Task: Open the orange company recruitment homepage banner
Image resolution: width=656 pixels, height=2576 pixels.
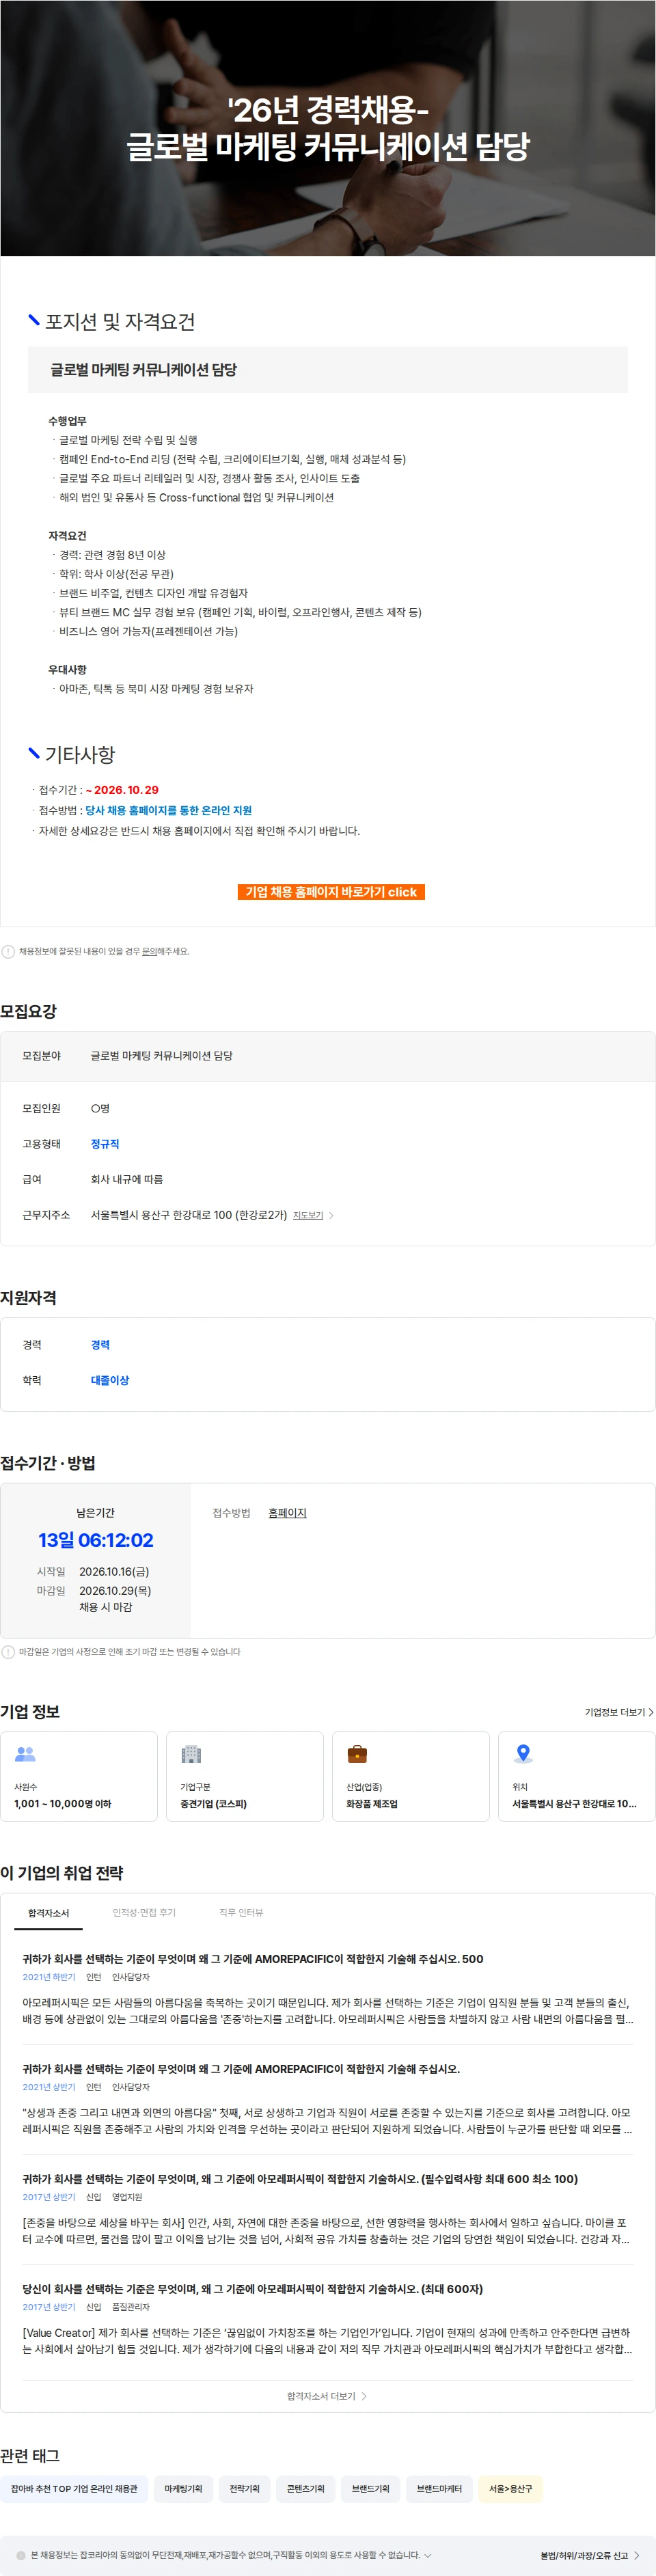Action: [331, 891]
